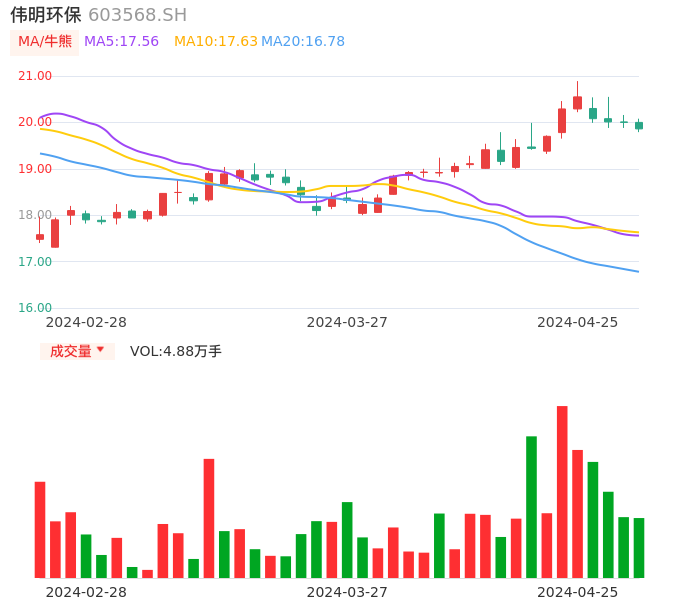The height and width of the screenshot is (606, 686).
Task: Click the 2024-02-28 date under price chart
Action: [86, 322]
